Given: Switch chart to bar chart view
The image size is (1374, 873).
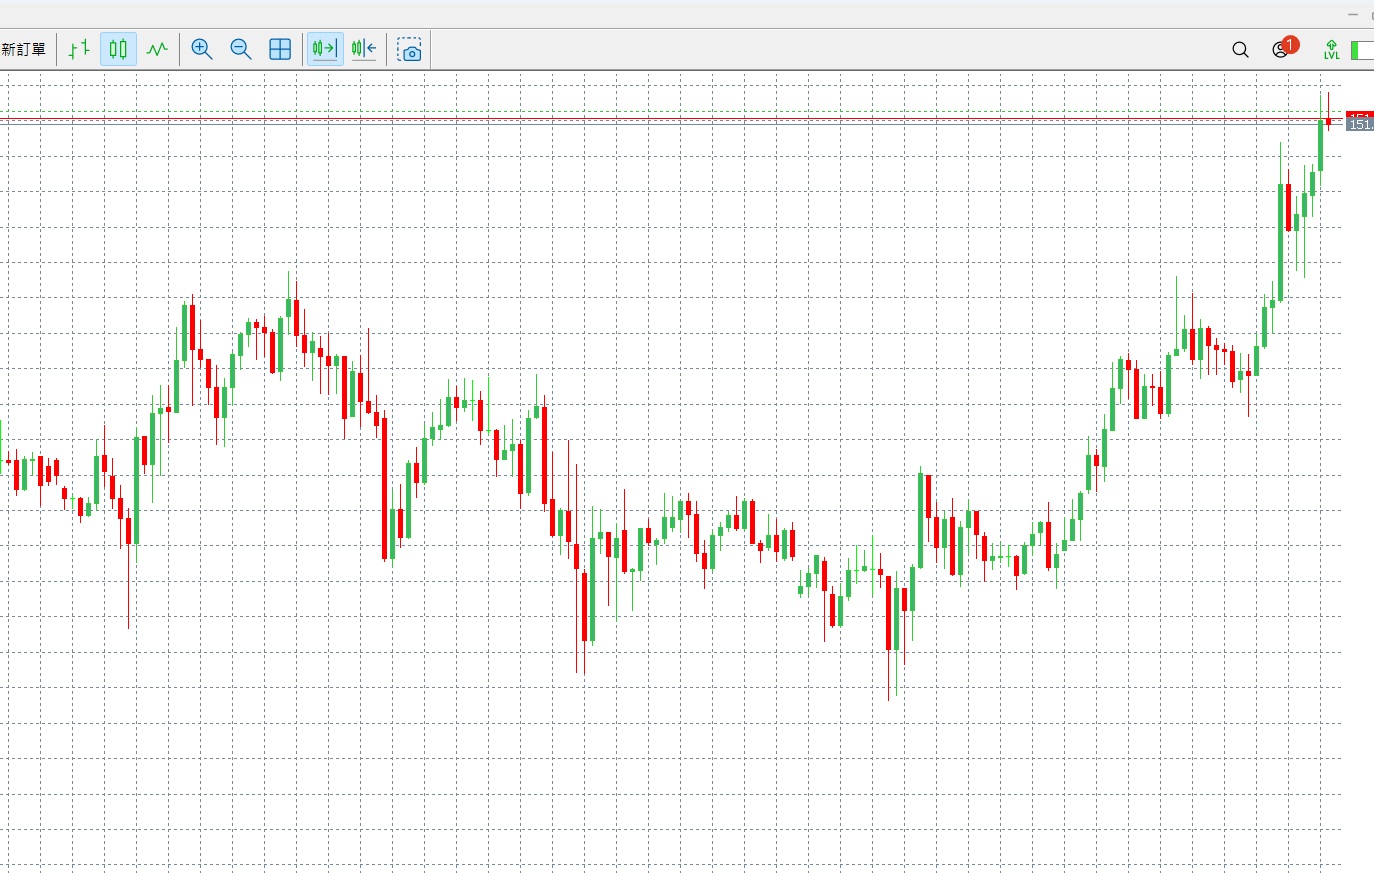Looking at the screenshot, I should (x=79, y=49).
